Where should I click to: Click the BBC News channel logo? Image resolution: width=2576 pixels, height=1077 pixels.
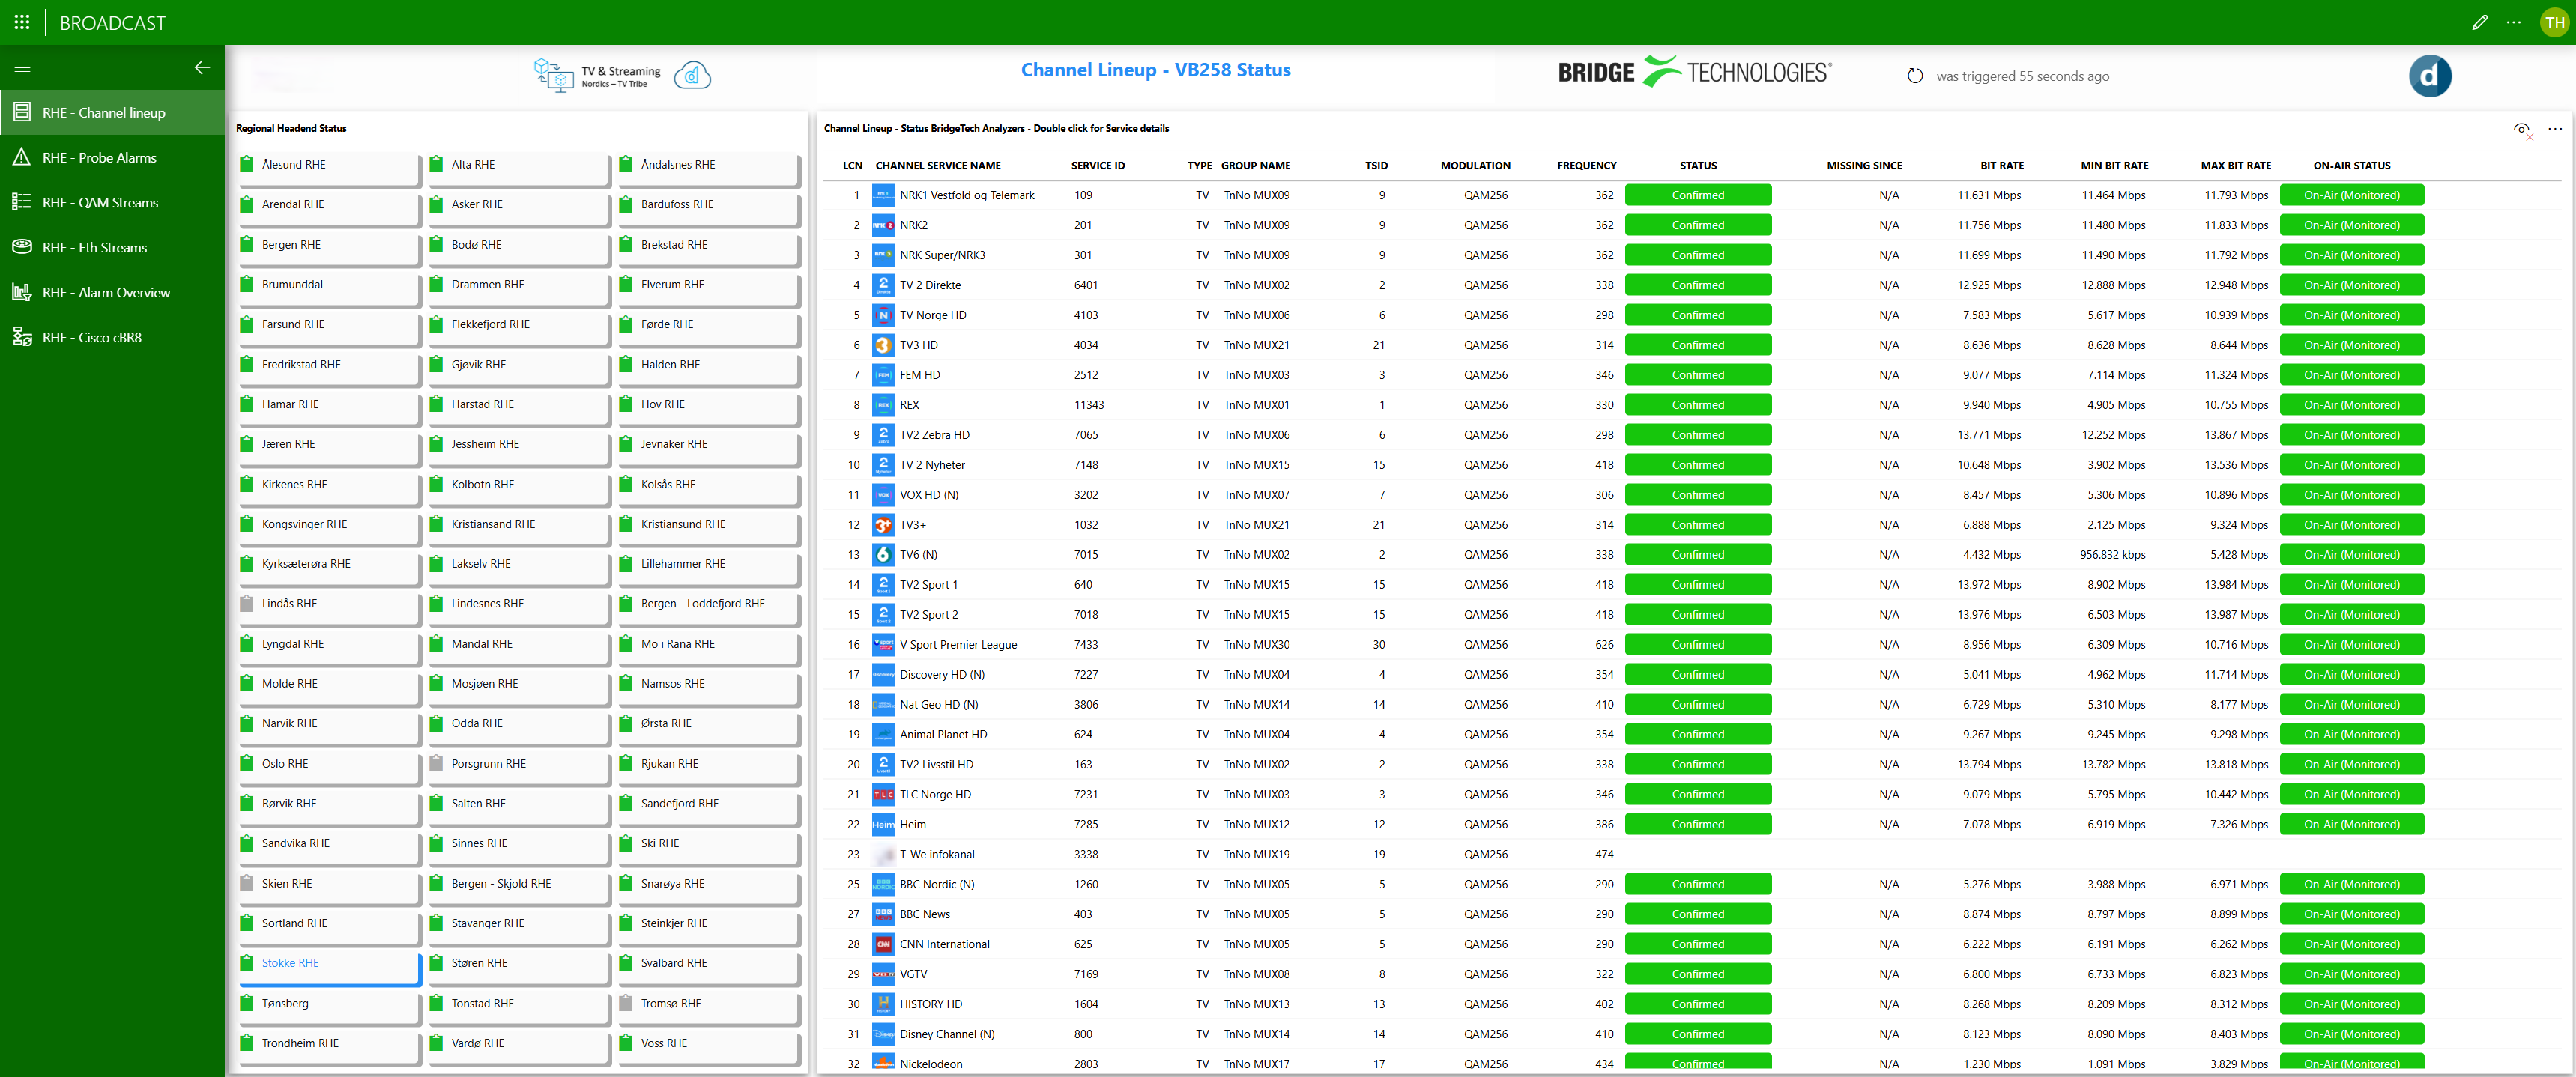(883, 914)
